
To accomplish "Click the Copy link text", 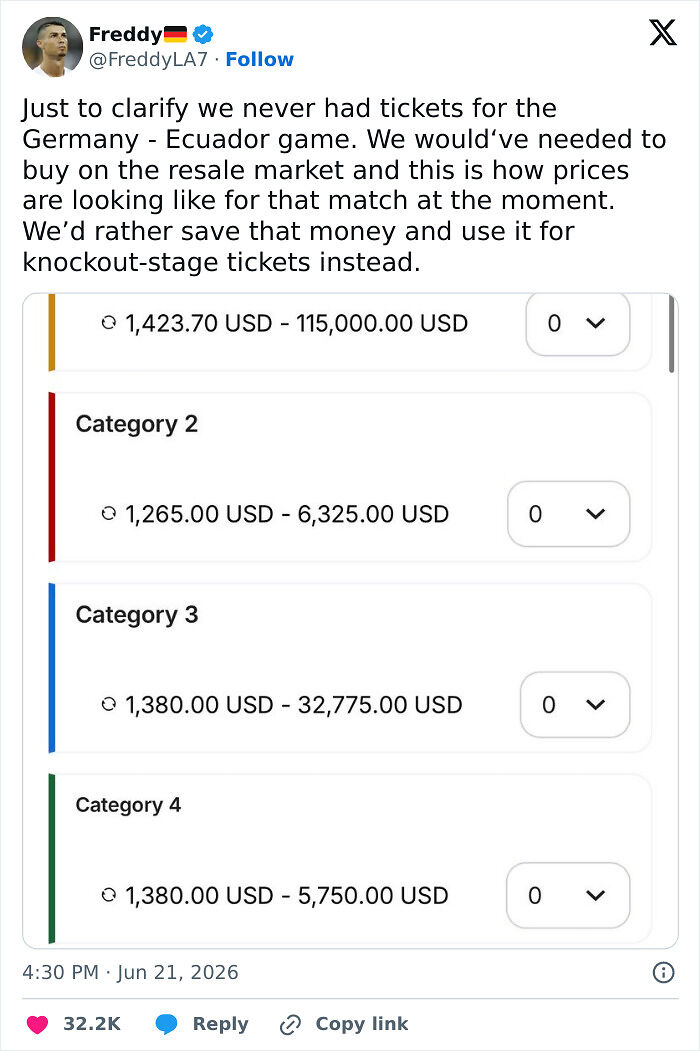I will [x=361, y=1024].
